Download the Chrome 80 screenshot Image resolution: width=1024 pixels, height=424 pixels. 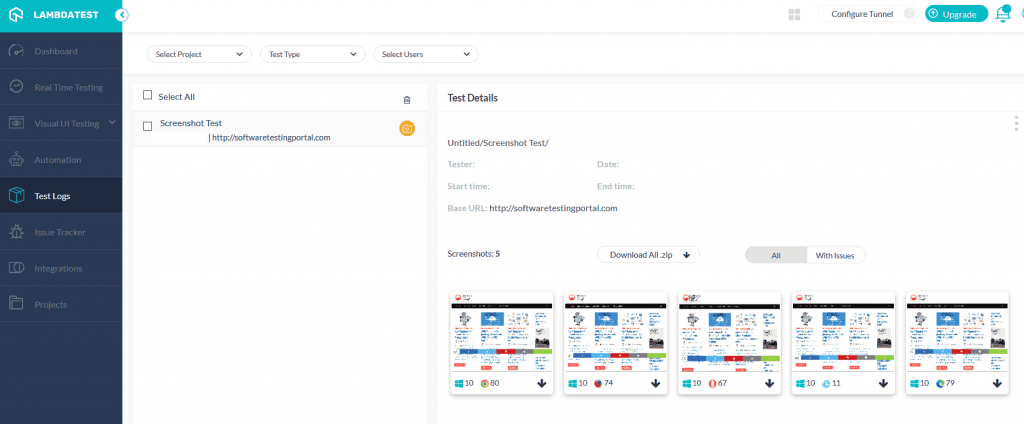point(542,383)
